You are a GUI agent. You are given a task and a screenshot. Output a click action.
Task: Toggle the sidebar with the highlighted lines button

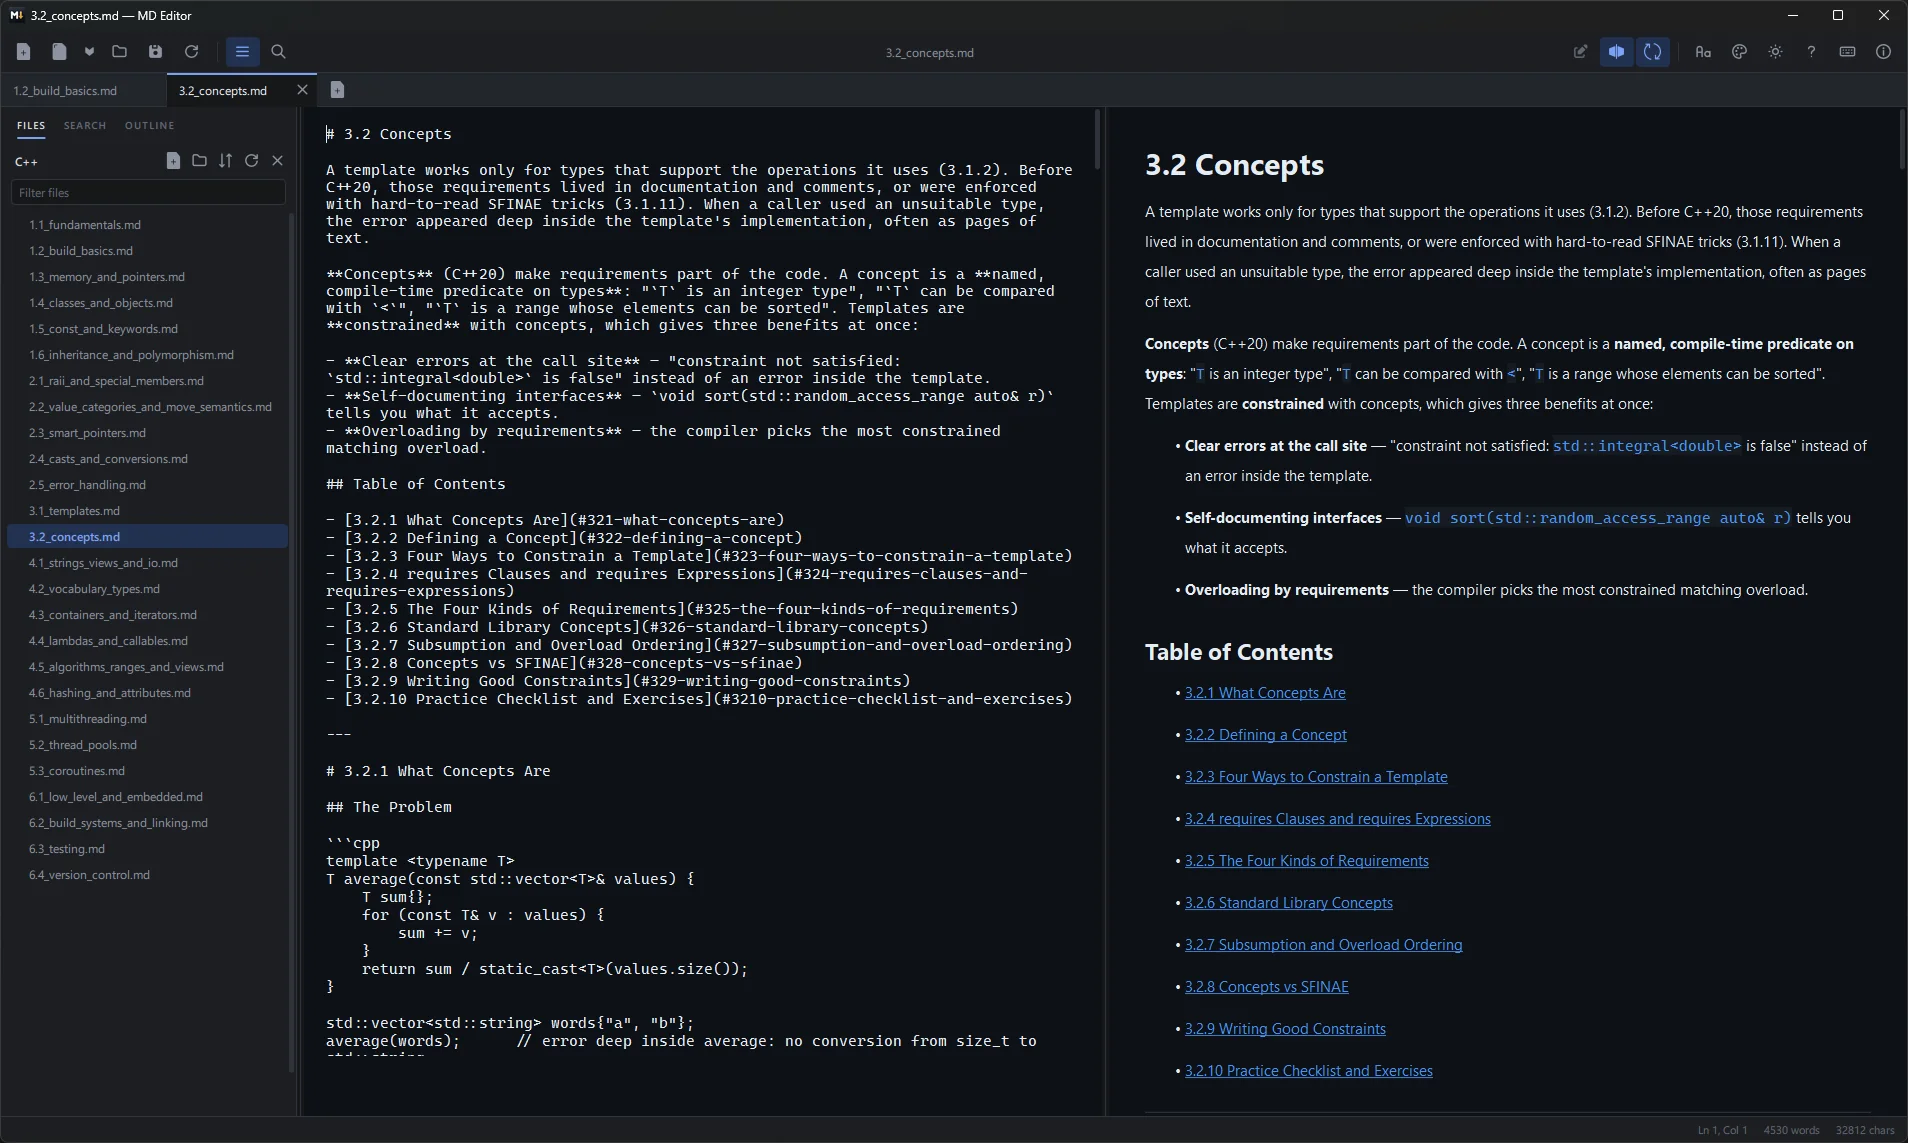[242, 52]
